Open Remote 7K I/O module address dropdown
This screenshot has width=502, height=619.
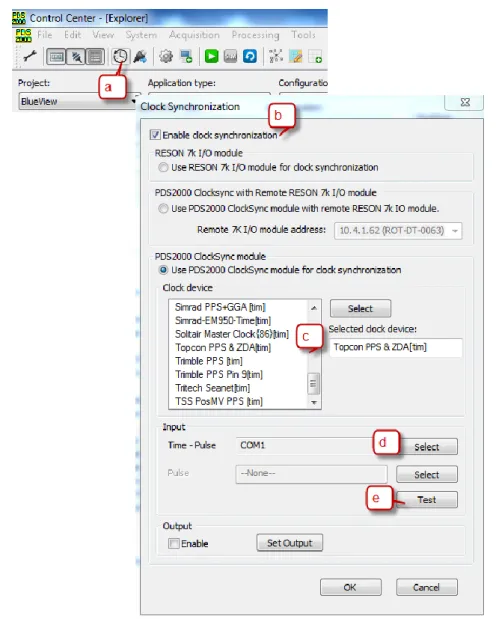click(398, 231)
